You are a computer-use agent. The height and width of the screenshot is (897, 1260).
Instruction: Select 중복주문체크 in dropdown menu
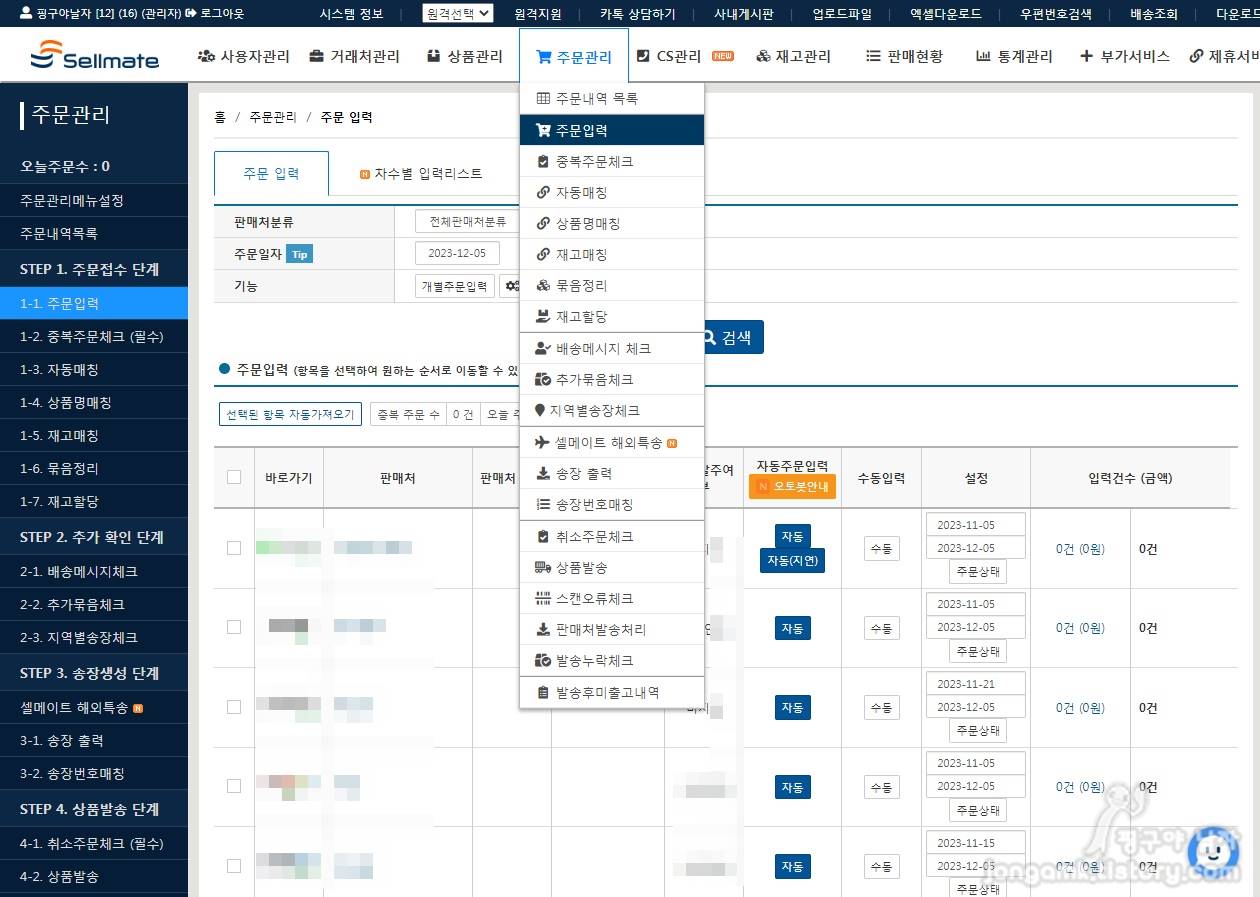[x=612, y=161]
